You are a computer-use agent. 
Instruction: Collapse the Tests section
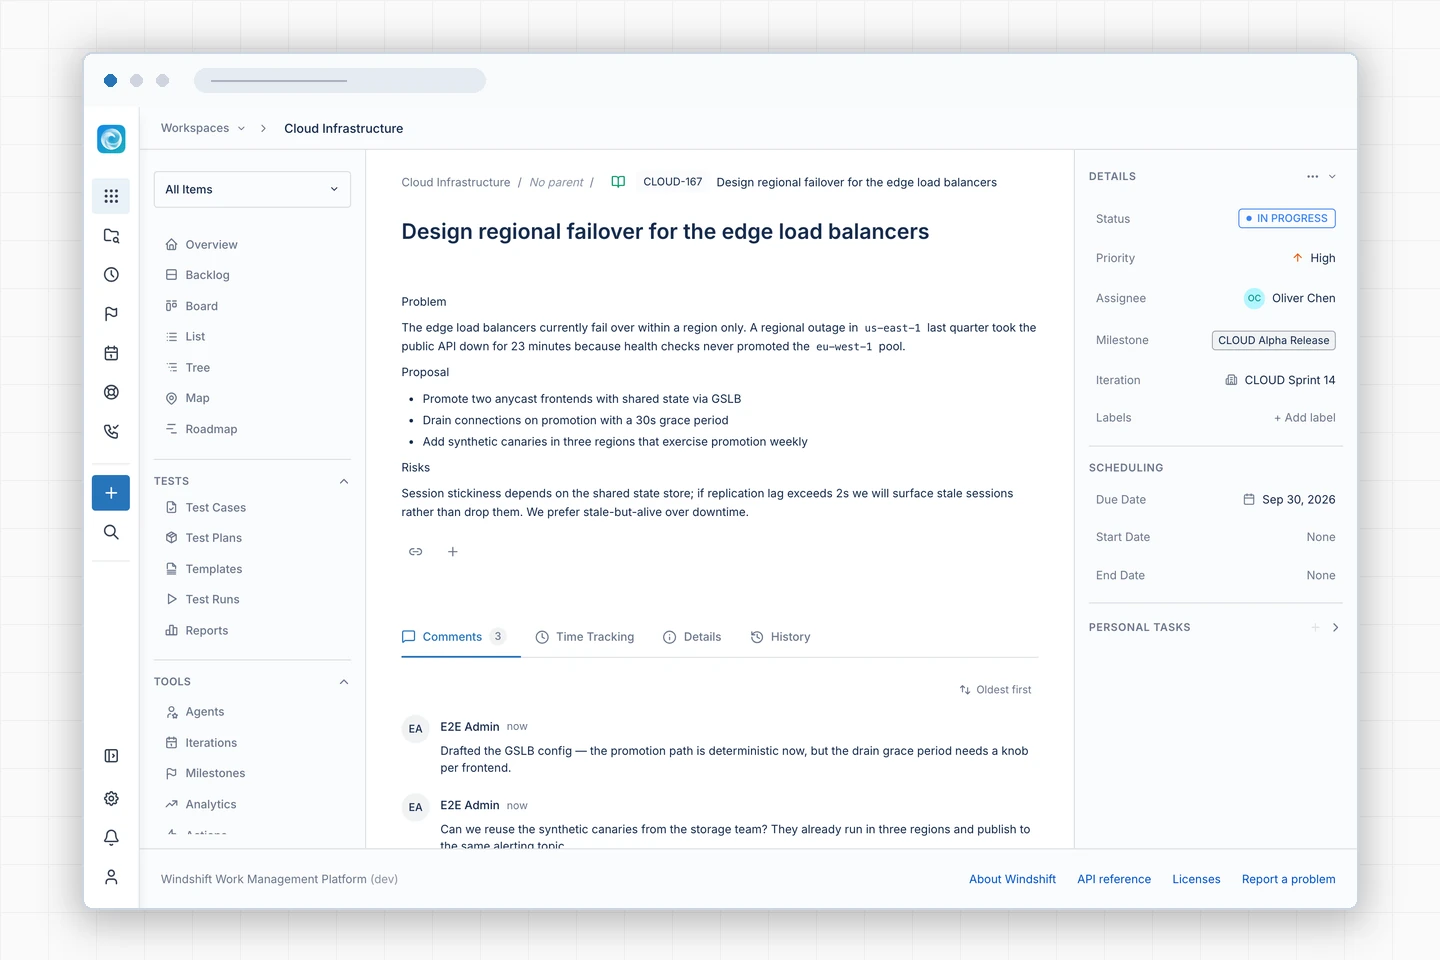click(x=344, y=481)
